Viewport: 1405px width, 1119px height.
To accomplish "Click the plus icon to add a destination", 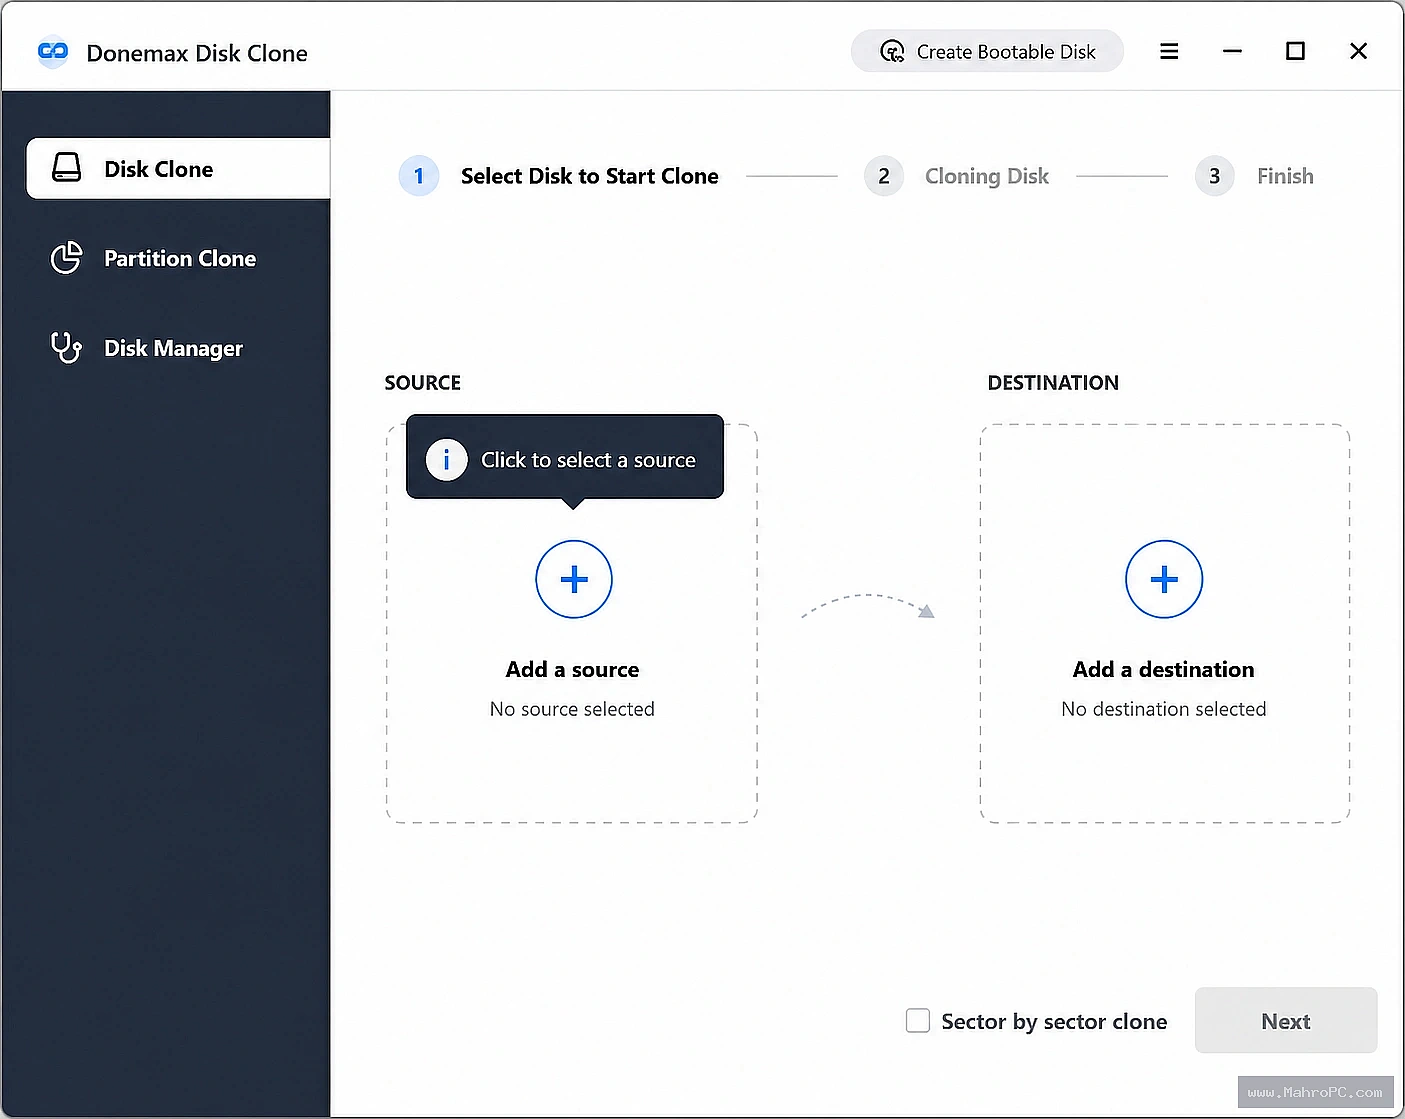I will coord(1163,579).
